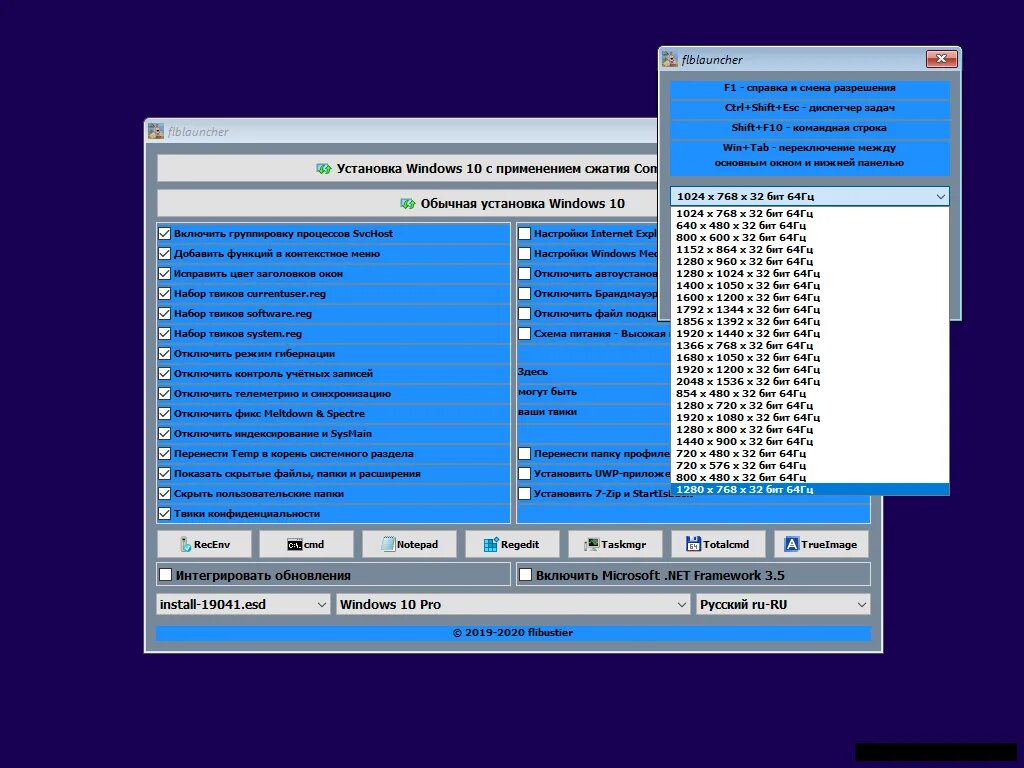Image resolution: width=1024 pixels, height=768 pixels.
Task: Click Ctrl+Shift+Esc - диспетчер задач bar
Action: [x=810, y=108]
